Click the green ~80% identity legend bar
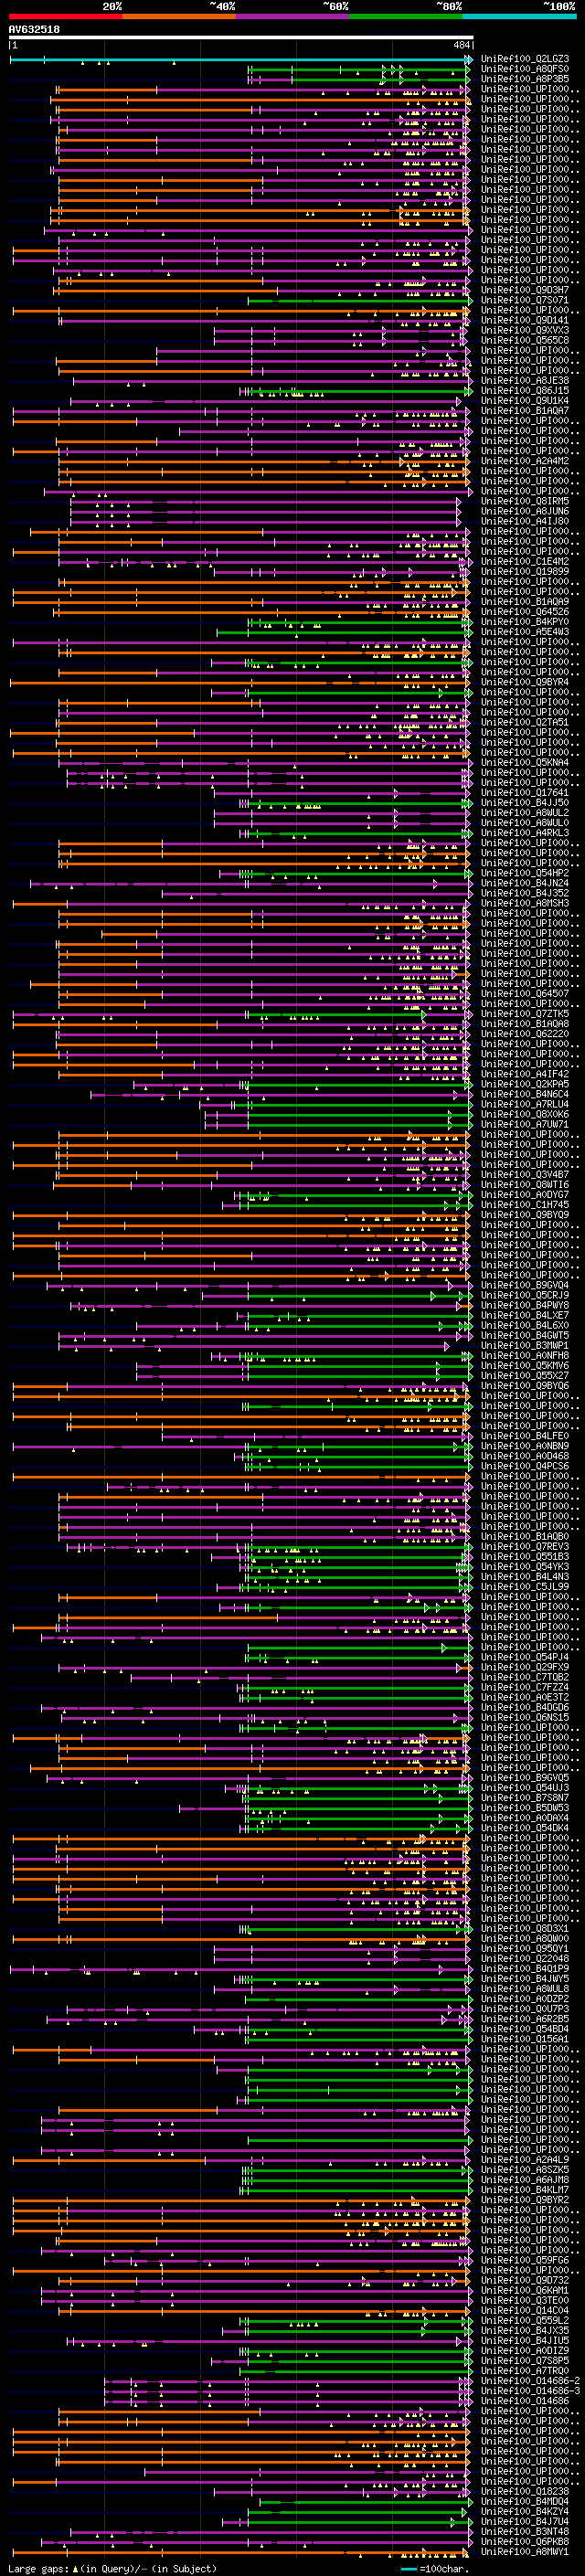 pos(406,16)
